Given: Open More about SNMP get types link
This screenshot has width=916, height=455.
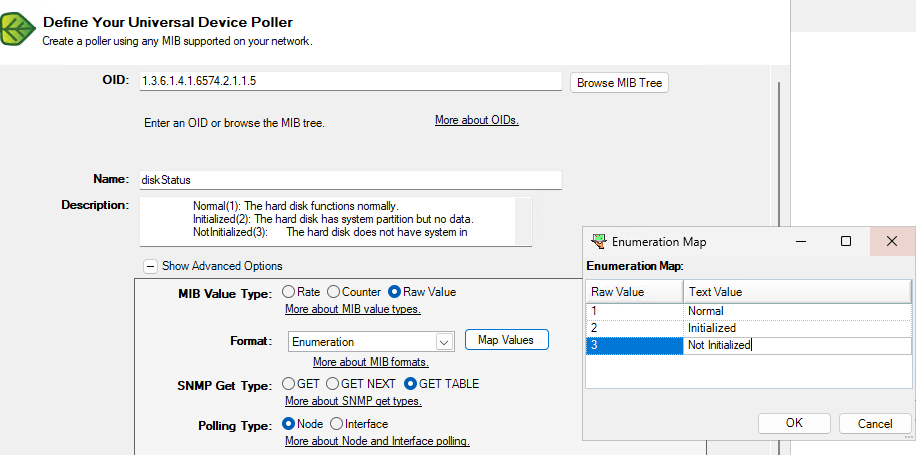Looking at the screenshot, I should (x=353, y=401).
